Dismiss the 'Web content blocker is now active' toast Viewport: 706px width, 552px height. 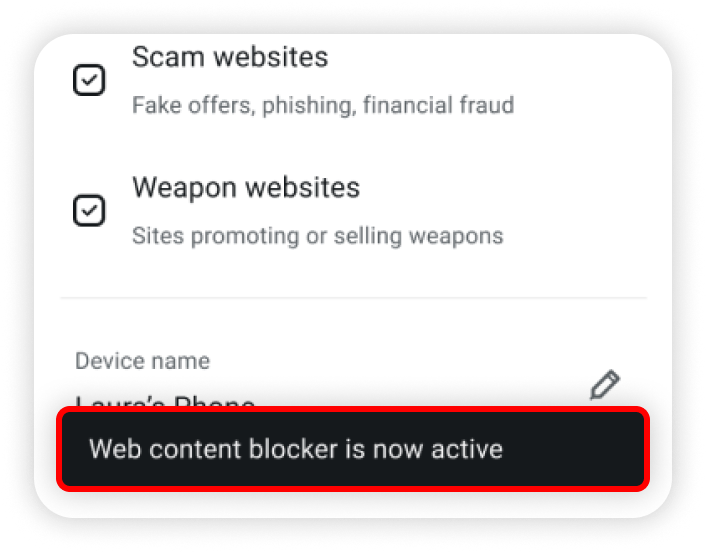(x=353, y=449)
